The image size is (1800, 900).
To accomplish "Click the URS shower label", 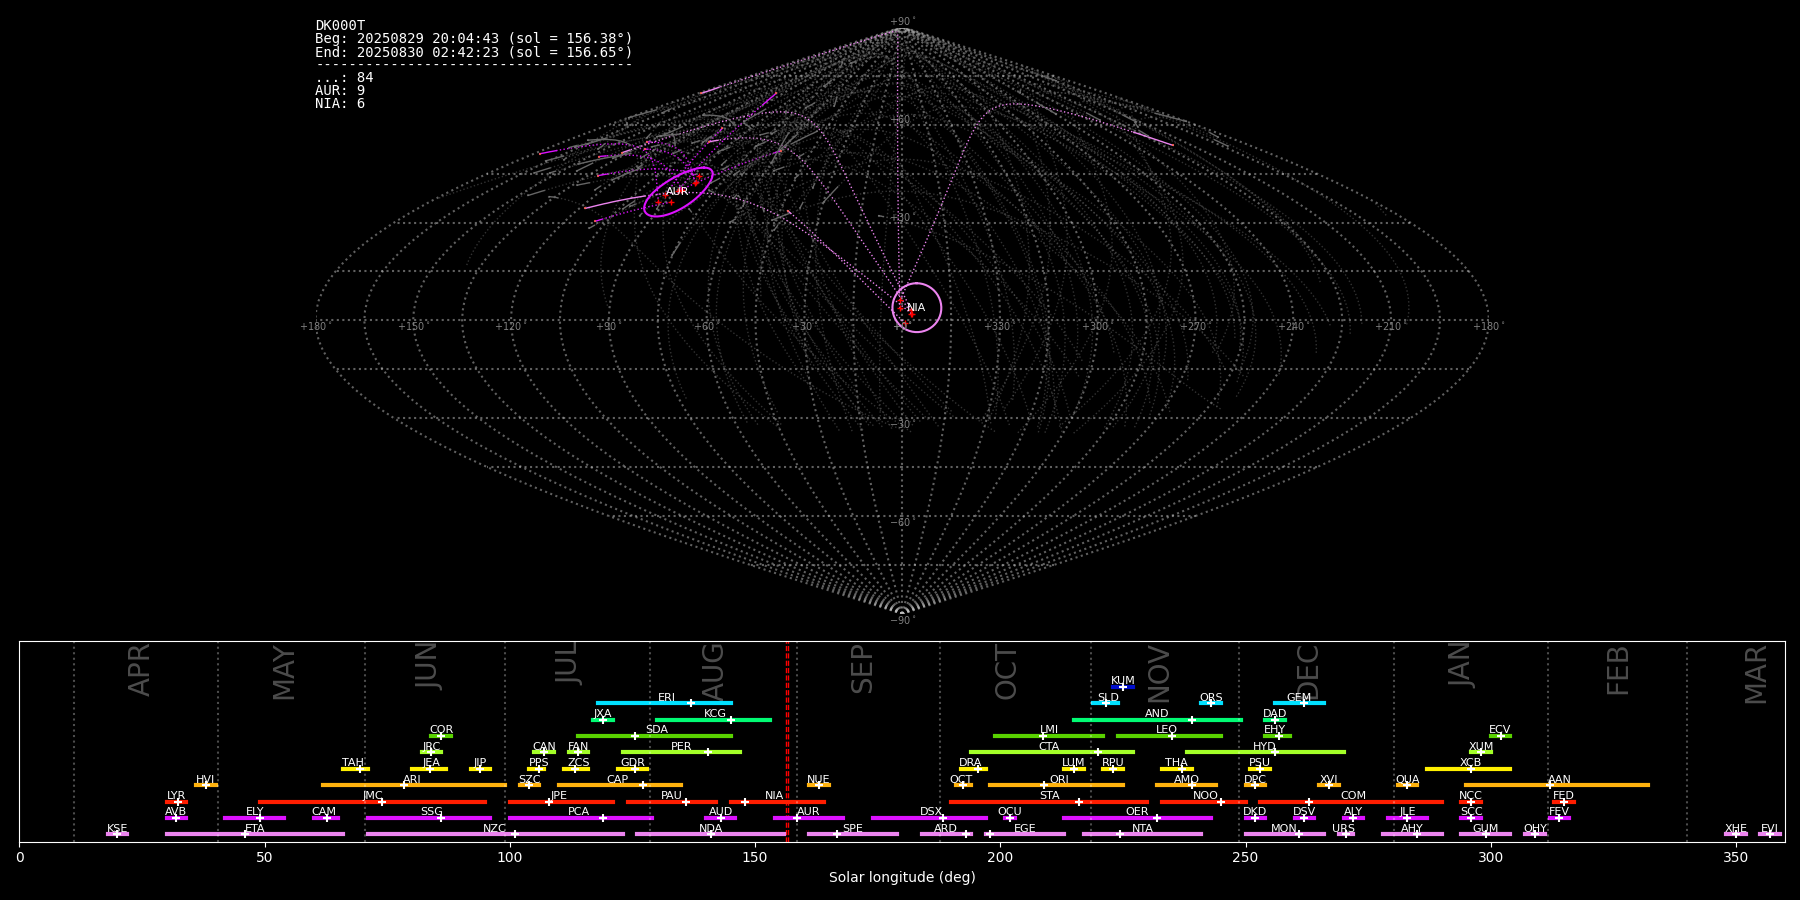I will coord(1343,829).
